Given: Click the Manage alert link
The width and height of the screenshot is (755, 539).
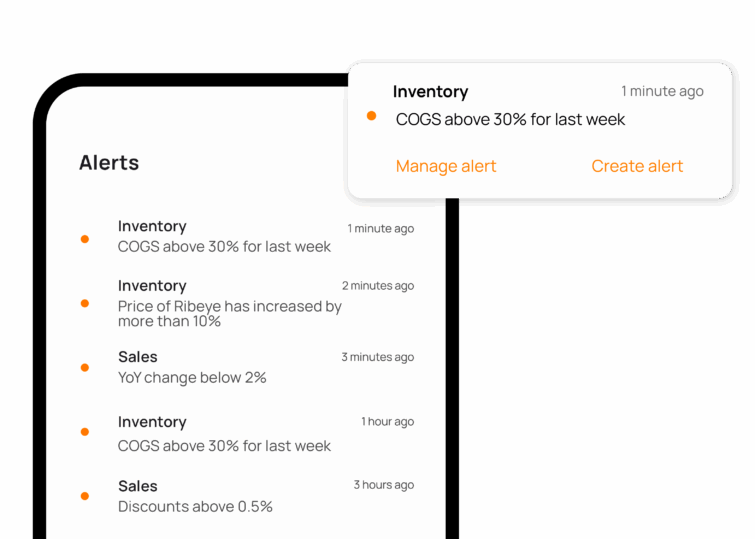Looking at the screenshot, I should [x=445, y=166].
